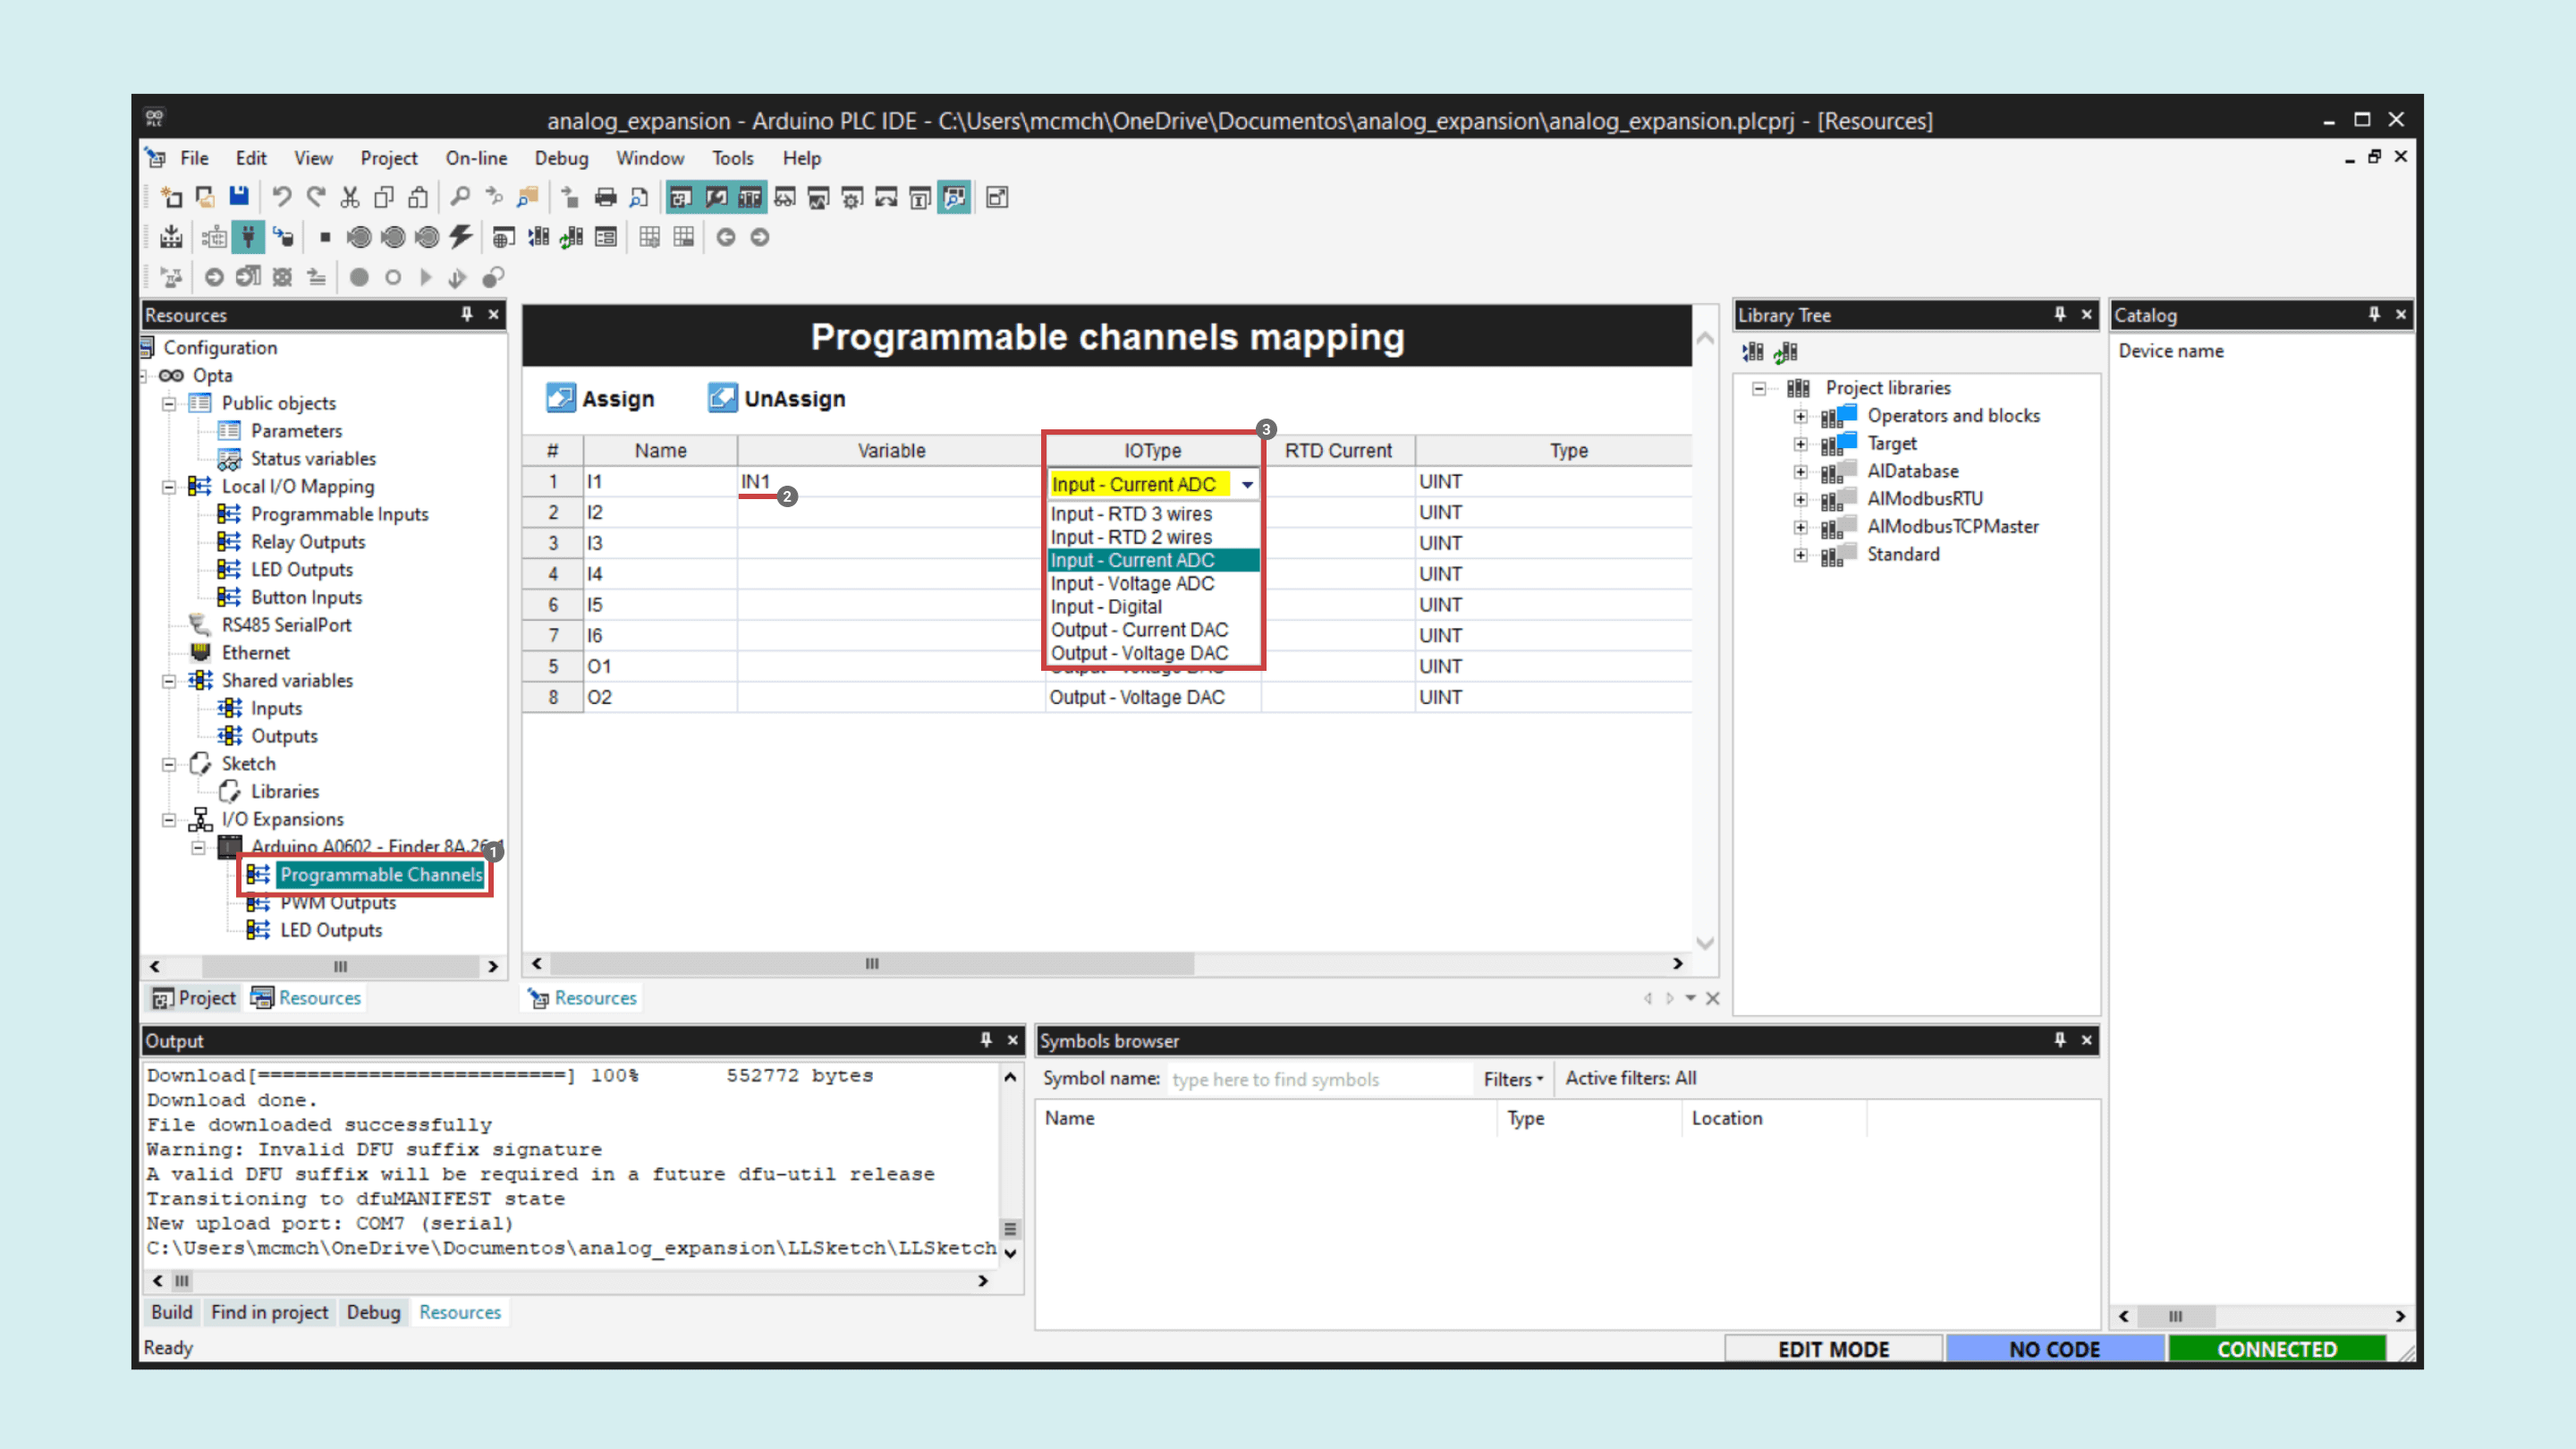Open the On-line menu
The image size is (2576, 1449).
click(x=476, y=158)
